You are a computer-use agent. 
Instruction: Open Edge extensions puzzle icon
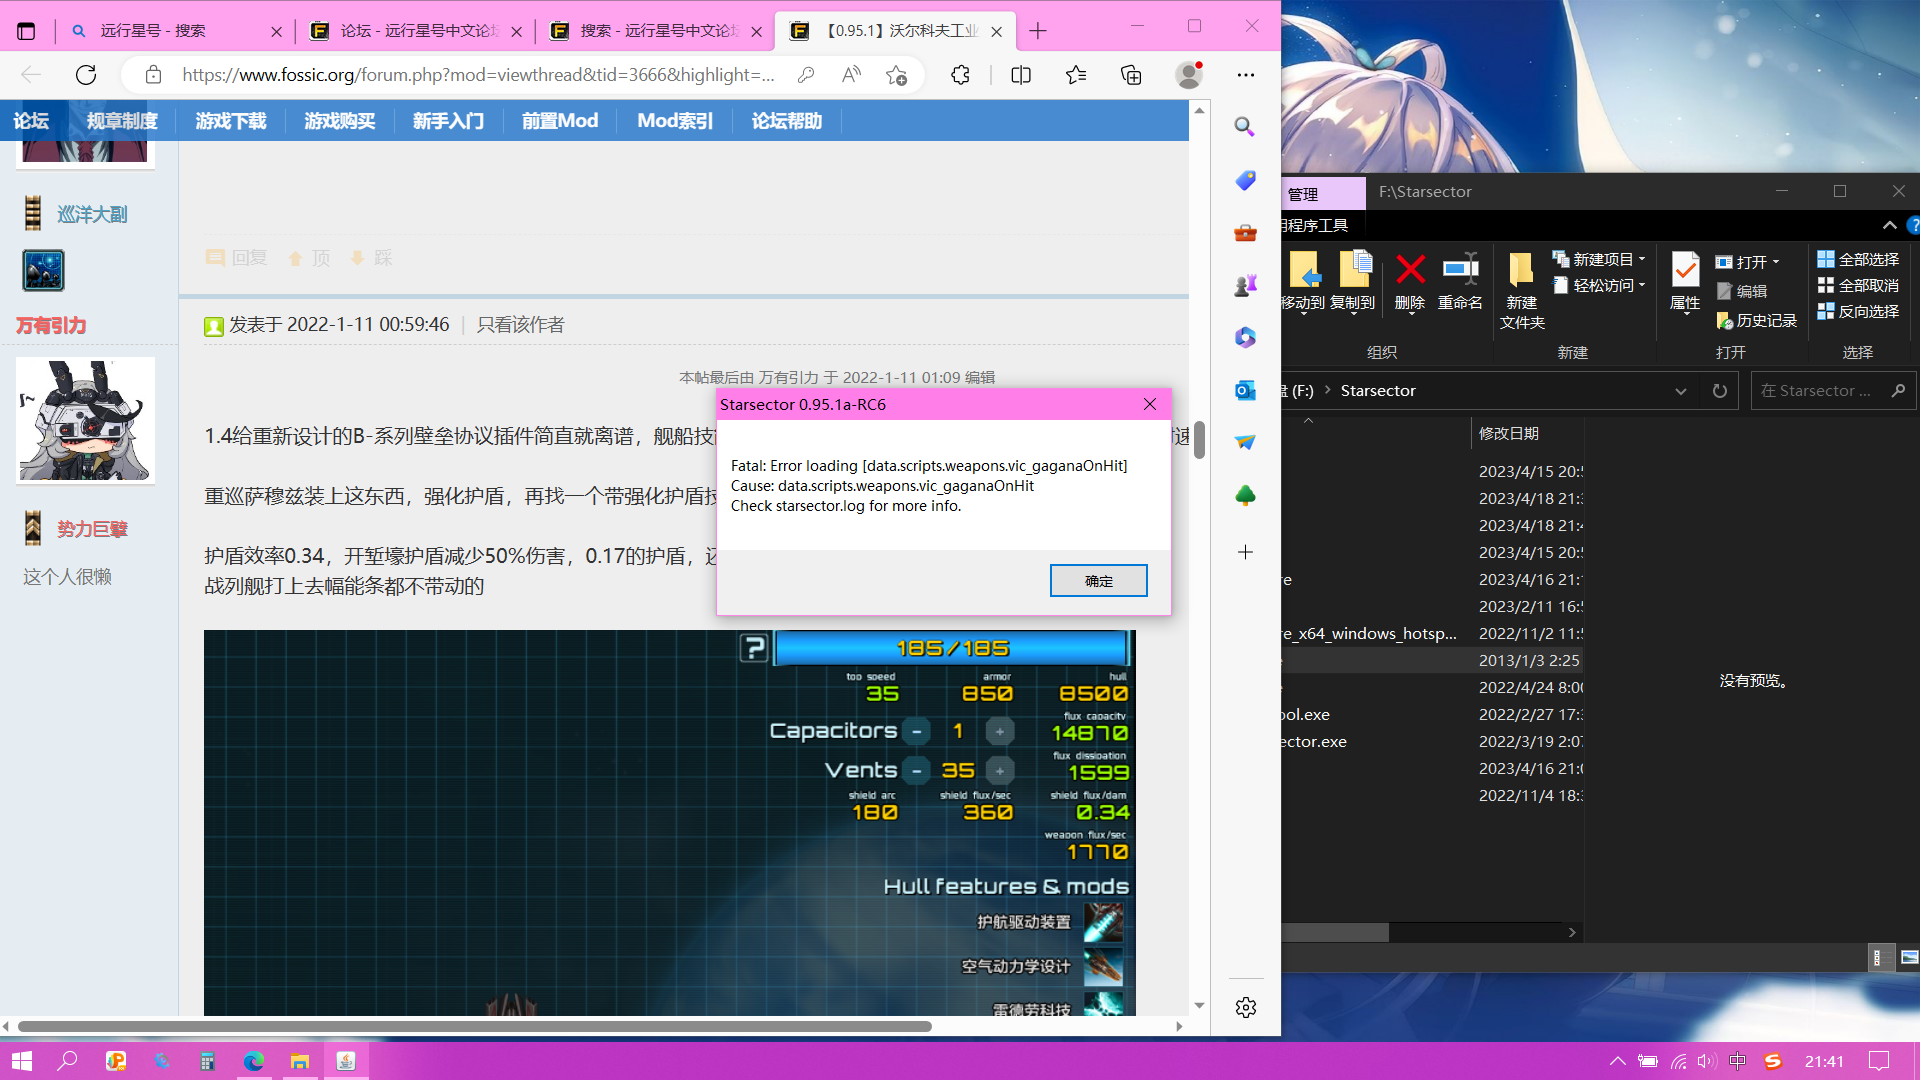[960, 75]
